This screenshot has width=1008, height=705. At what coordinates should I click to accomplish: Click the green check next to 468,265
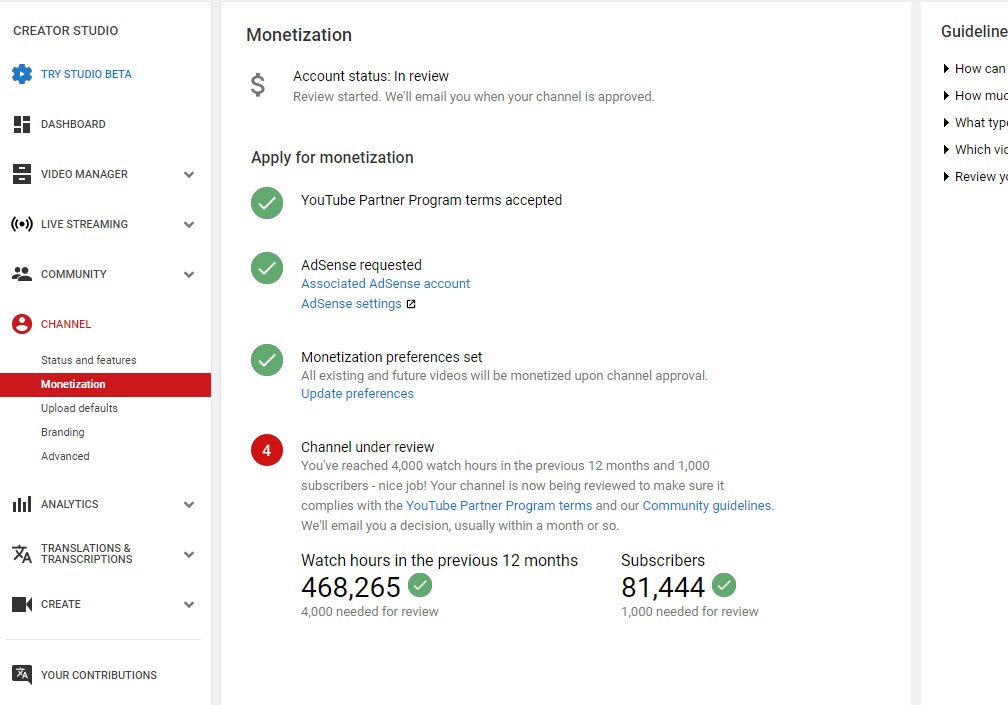[x=420, y=585]
